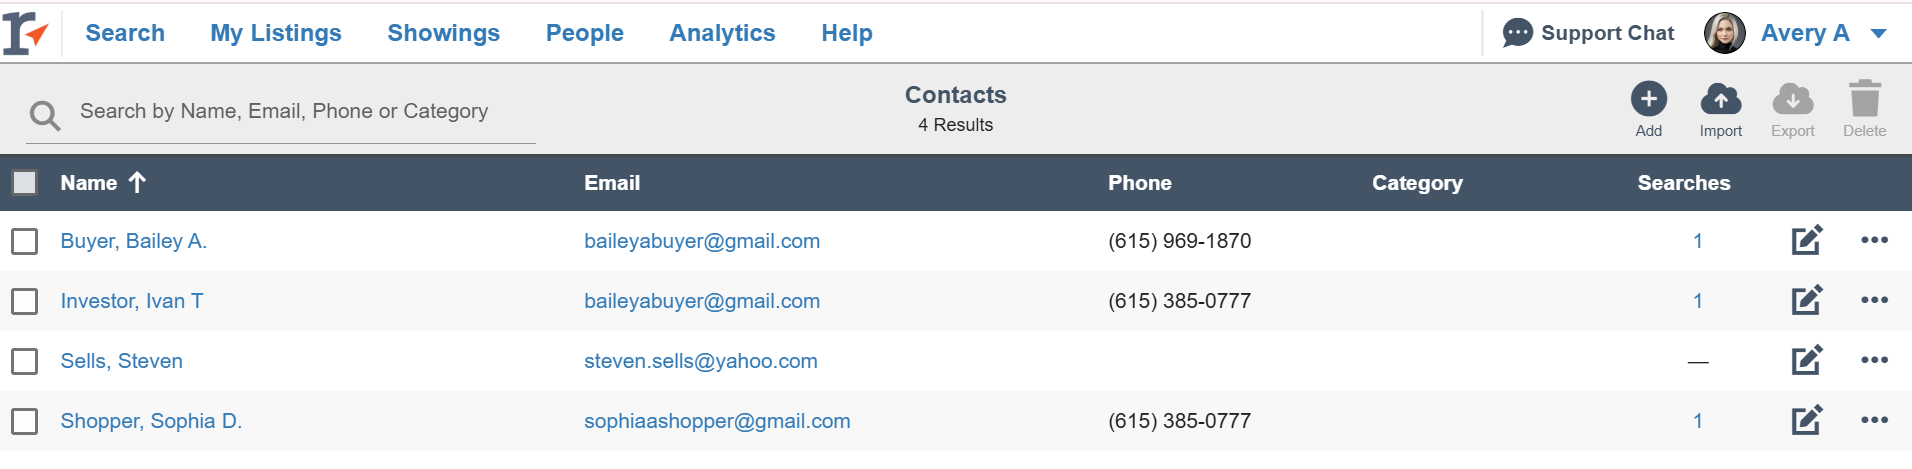Viewport: 1912px width, 469px height.
Task: Open more options for Ivan T Investor
Action: (x=1874, y=300)
